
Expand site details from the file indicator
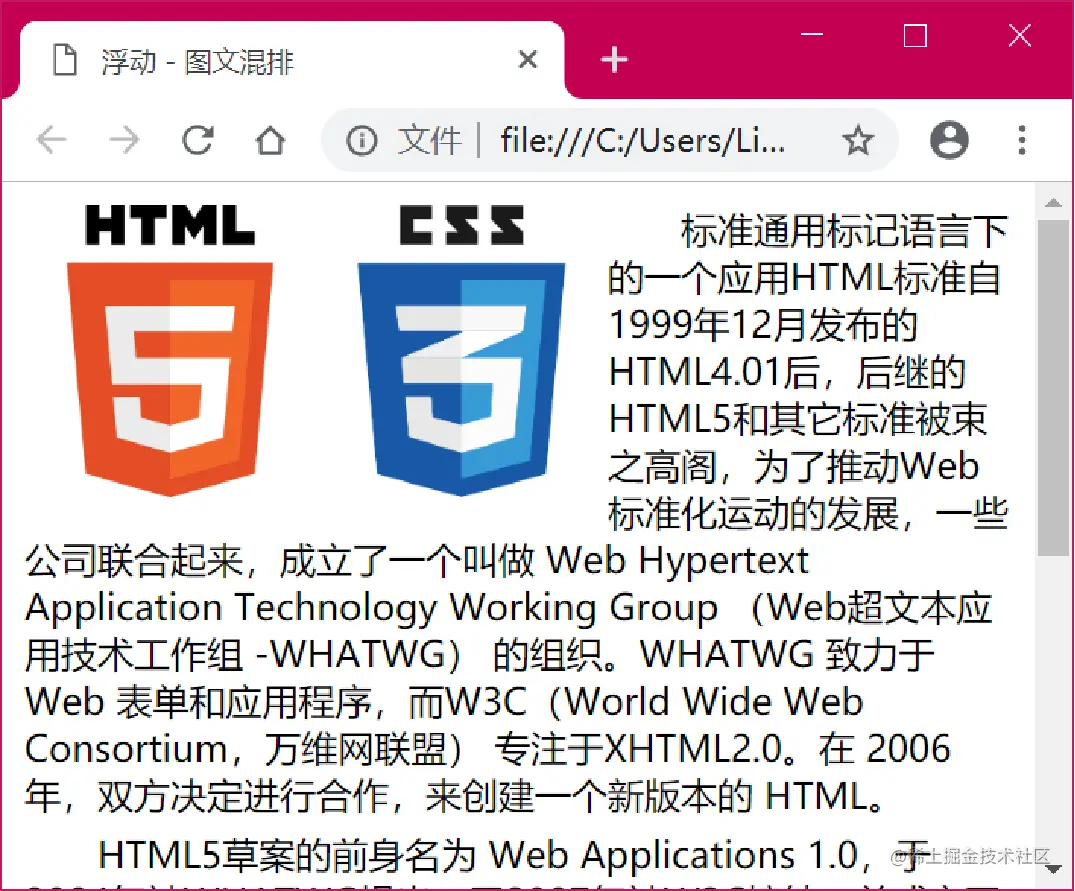[360, 141]
